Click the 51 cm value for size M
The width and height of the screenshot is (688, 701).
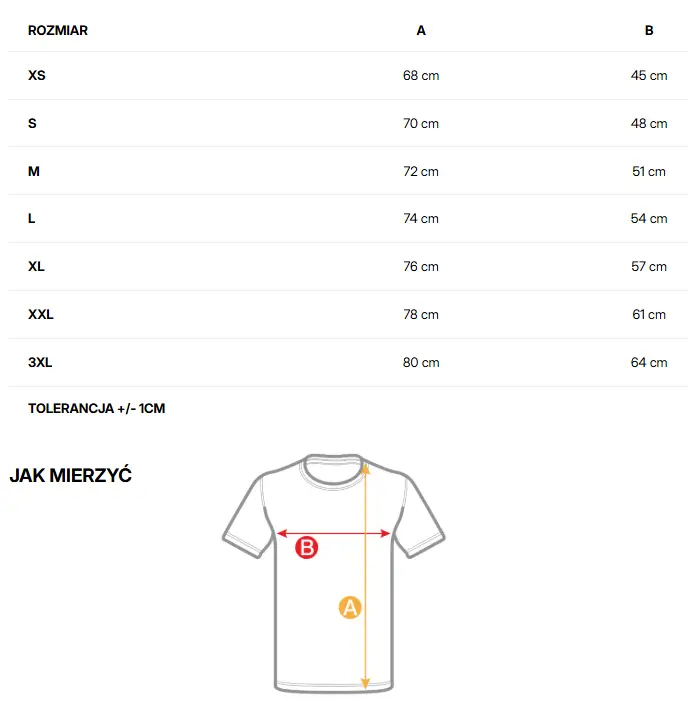point(649,172)
